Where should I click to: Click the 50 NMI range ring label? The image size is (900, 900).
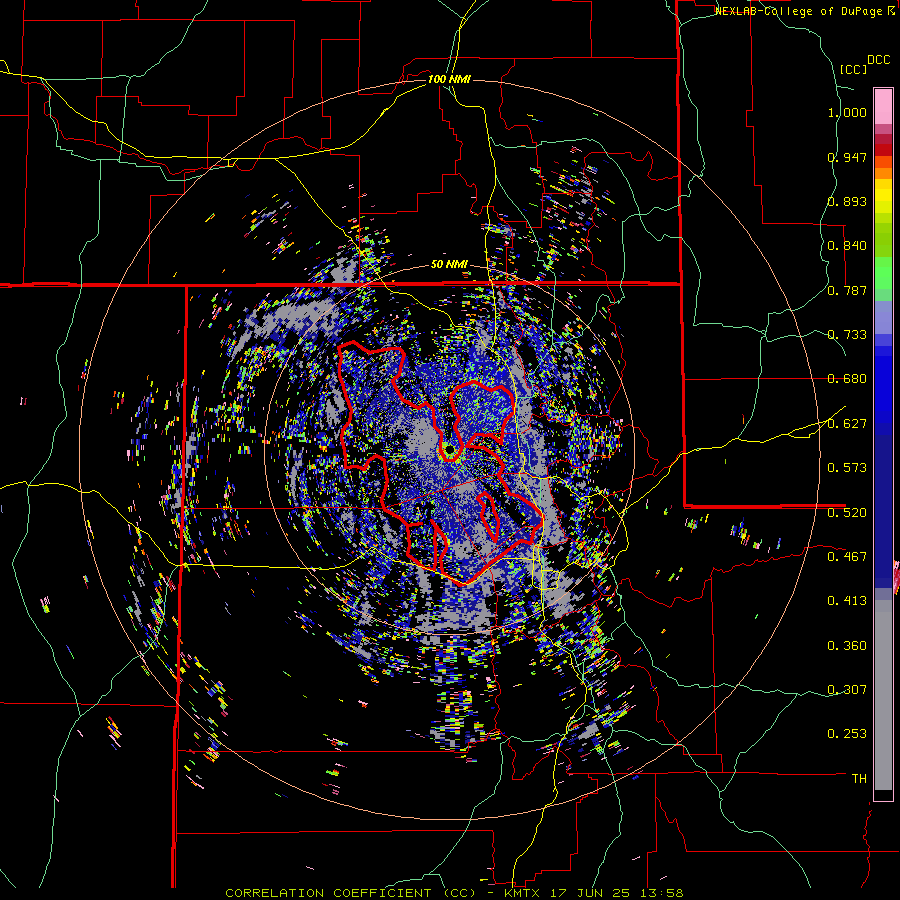tap(449, 265)
